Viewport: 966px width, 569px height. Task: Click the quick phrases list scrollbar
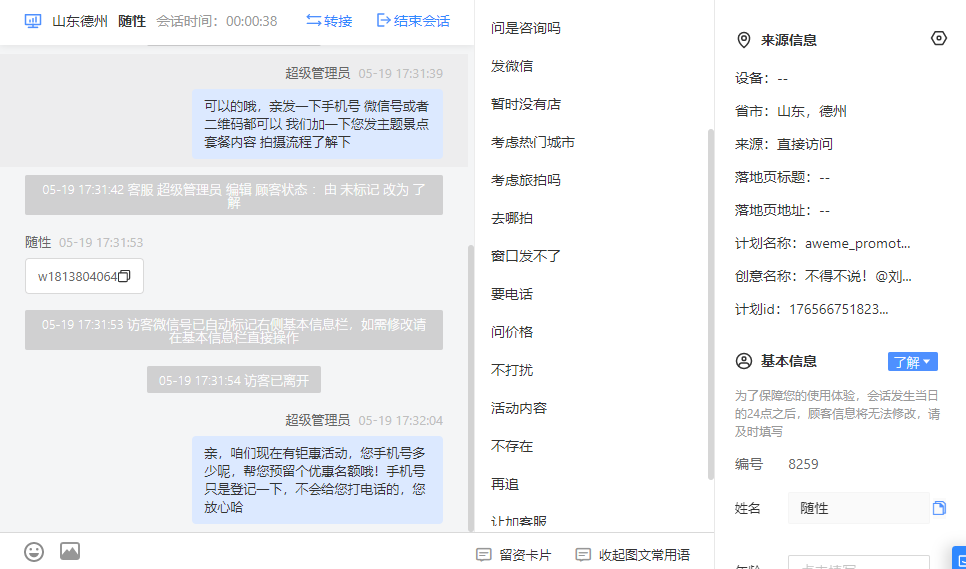coord(711,304)
